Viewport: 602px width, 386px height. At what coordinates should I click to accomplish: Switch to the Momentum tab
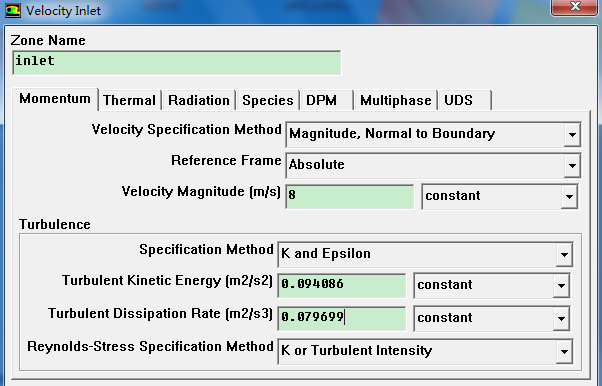[x=55, y=99]
